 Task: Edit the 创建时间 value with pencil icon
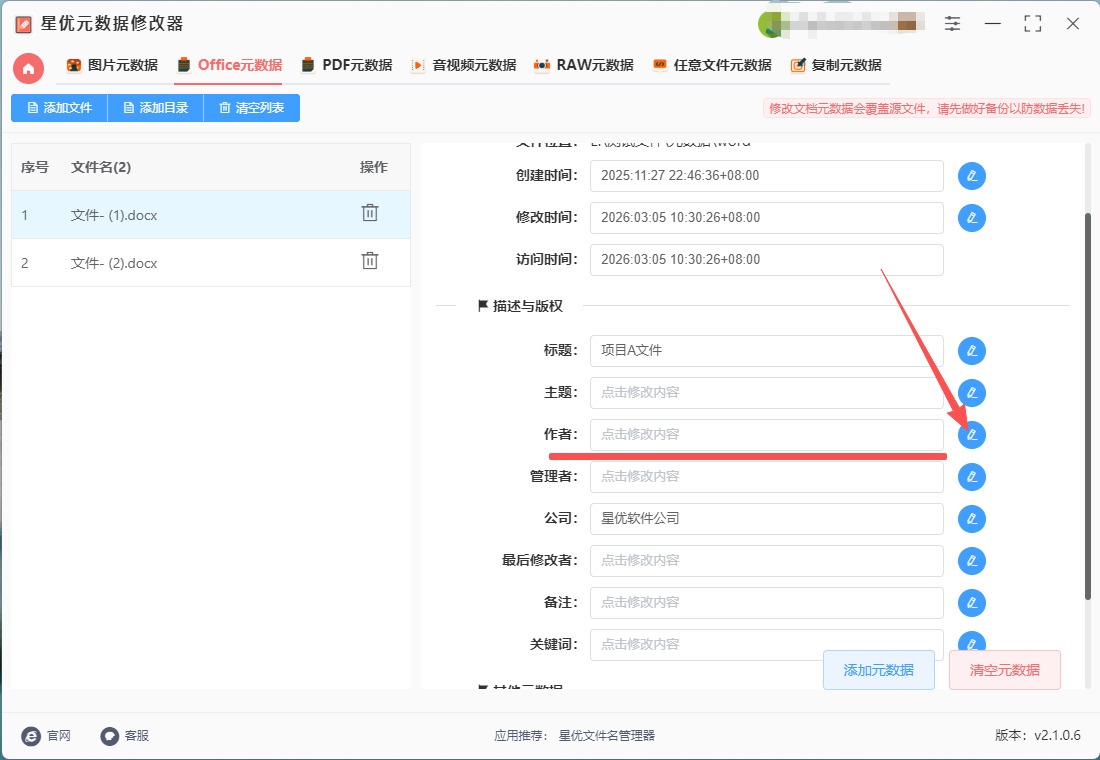pos(972,175)
